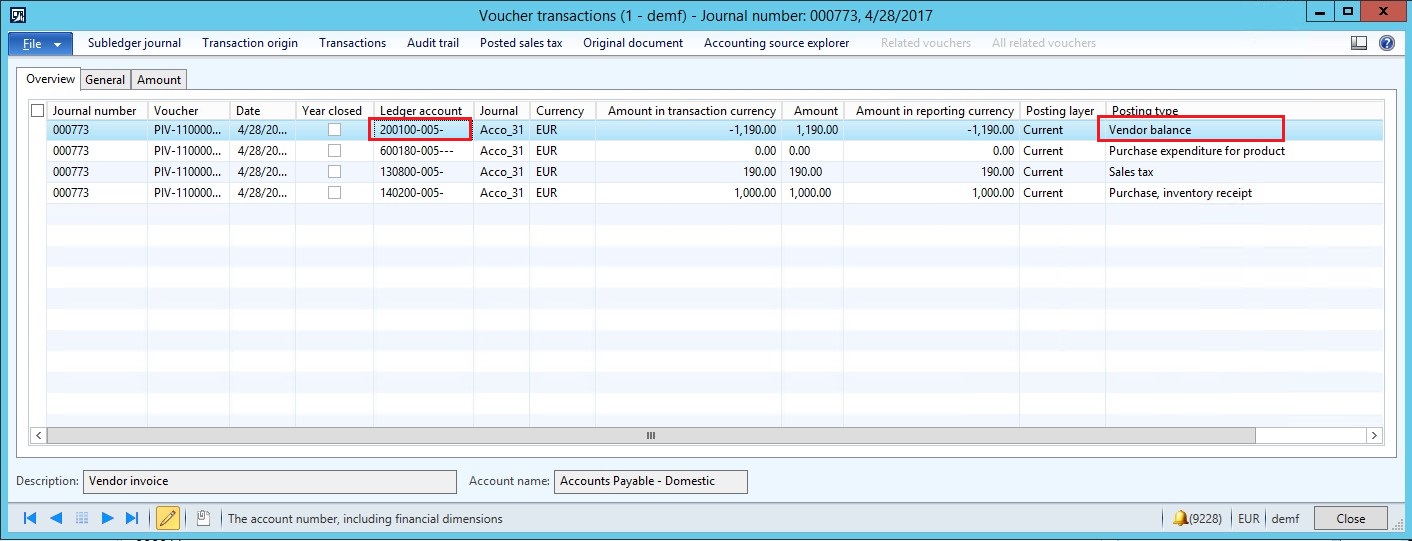Screen dimensions: 1412x541
Task: Switch to the Amount tab
Action: 159,80
